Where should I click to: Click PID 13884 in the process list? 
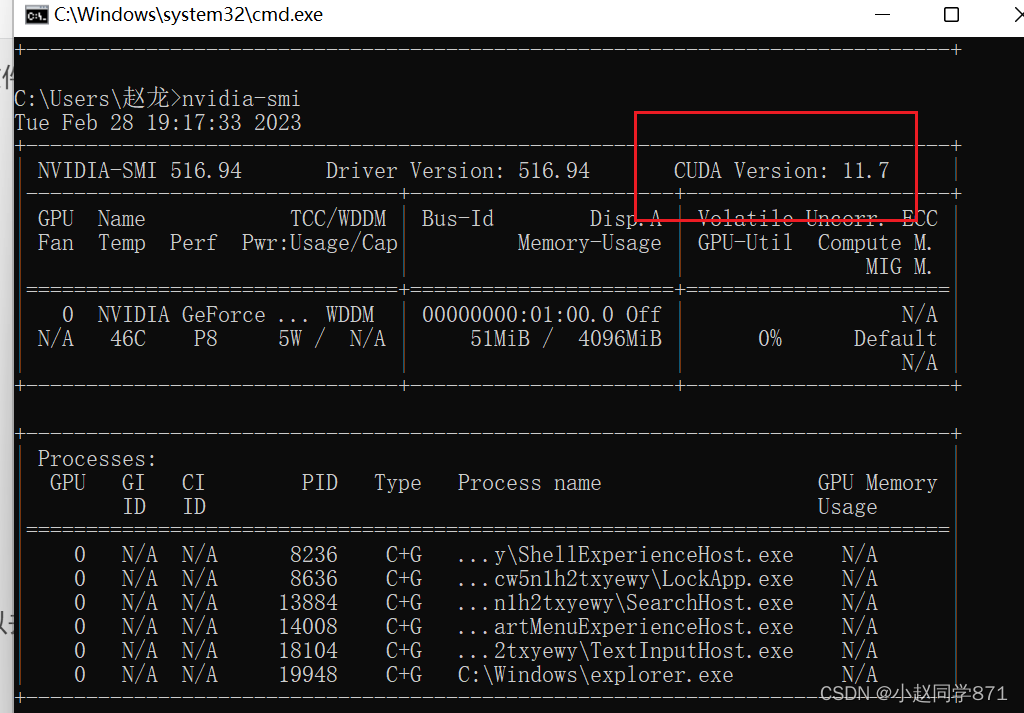coord(308,603)
